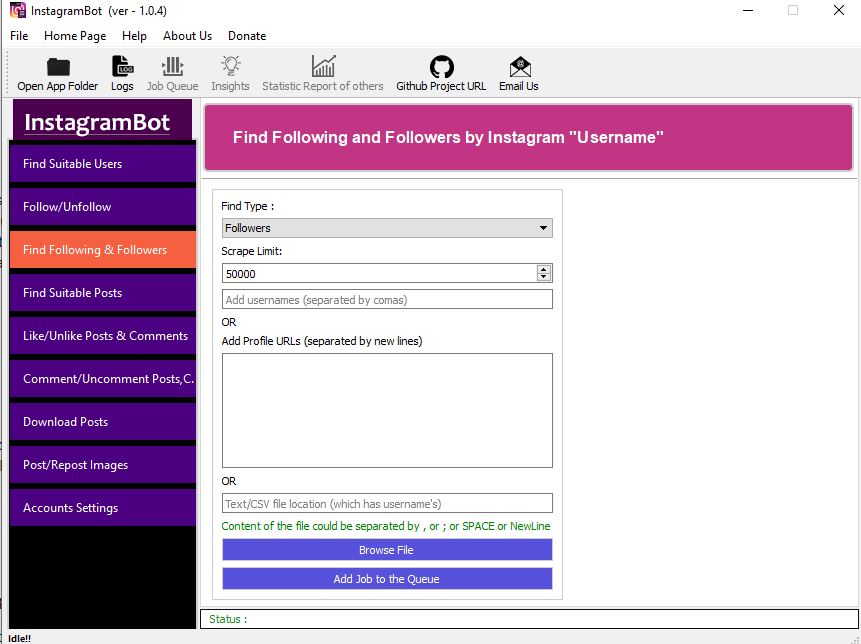Open the File menu
Image resolution: width=861 pixels, height=644 pixels.
pyautogui.click(x=19, y=36)
